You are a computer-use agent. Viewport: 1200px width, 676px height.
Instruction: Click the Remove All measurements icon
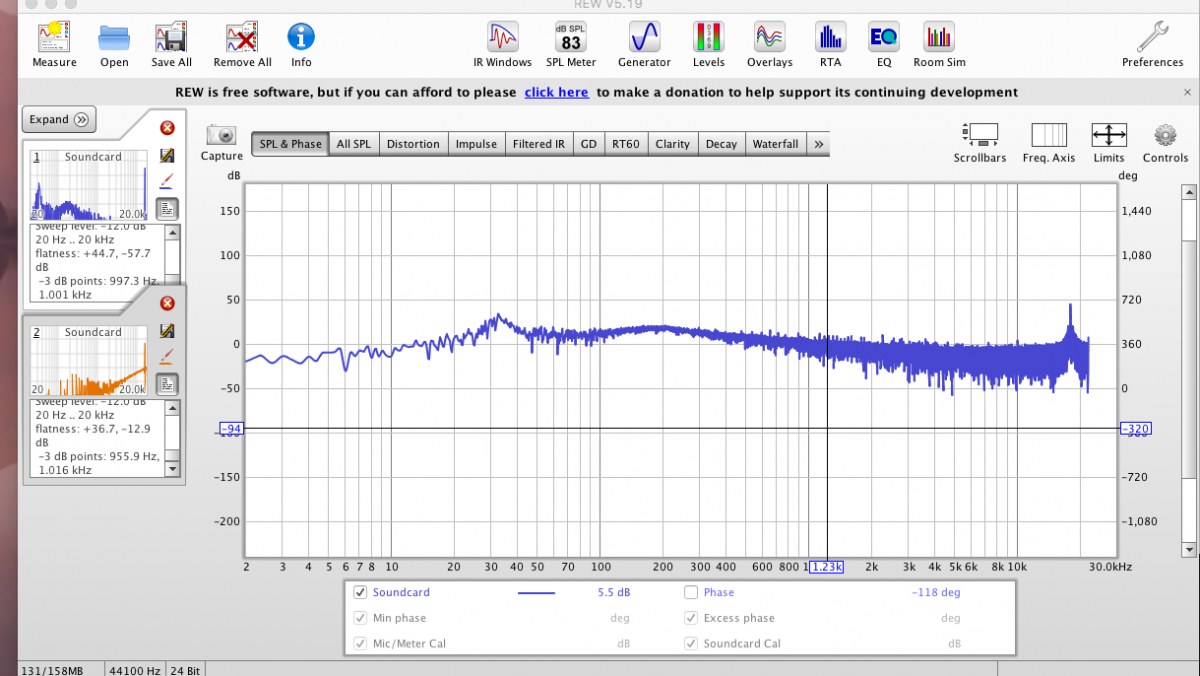[x=242, y=38]
